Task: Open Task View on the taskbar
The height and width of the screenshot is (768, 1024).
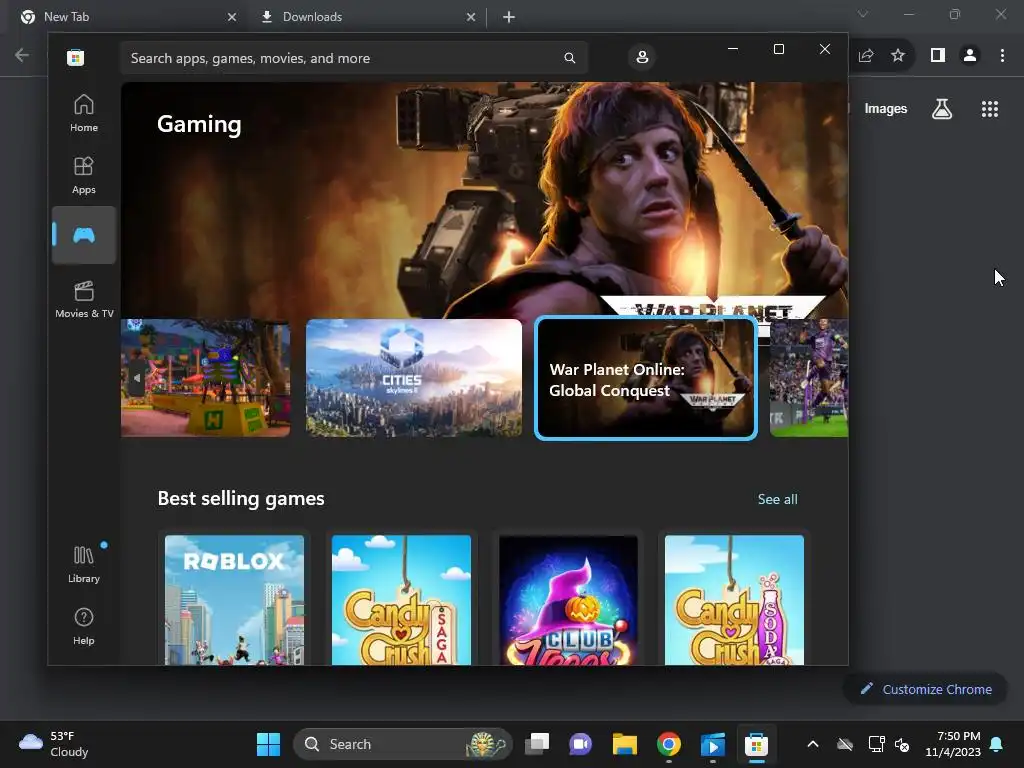Action: [537, 744]
